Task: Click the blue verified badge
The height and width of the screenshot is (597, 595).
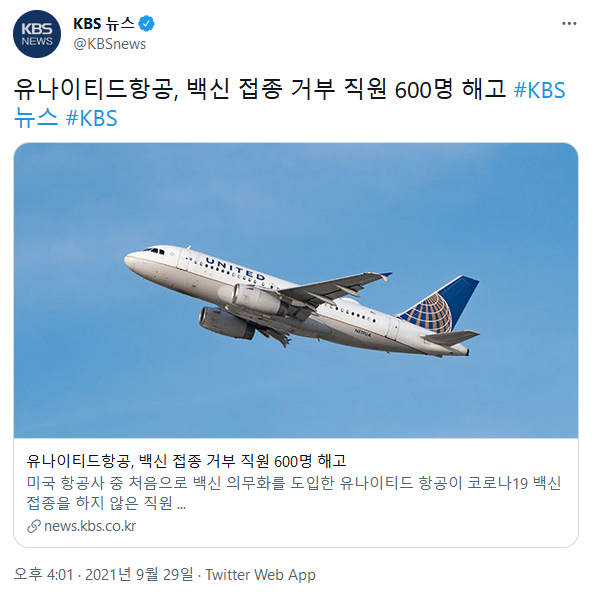Action: pyautogui.click(x=146, y=24)
